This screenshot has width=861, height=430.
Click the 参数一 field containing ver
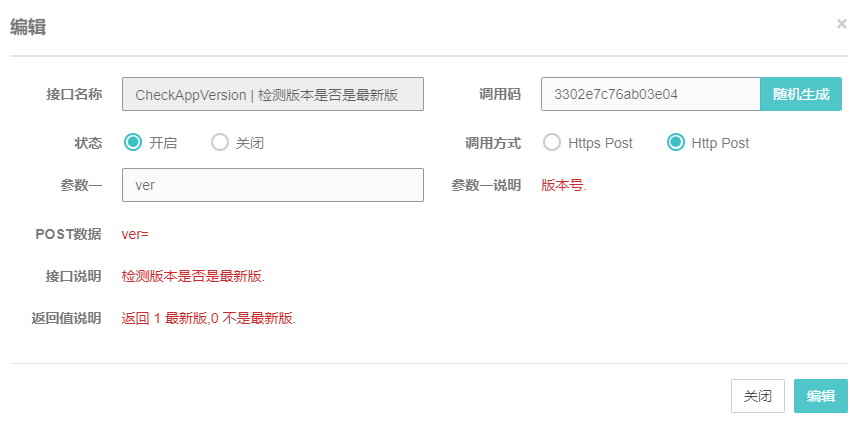(273, 185)
